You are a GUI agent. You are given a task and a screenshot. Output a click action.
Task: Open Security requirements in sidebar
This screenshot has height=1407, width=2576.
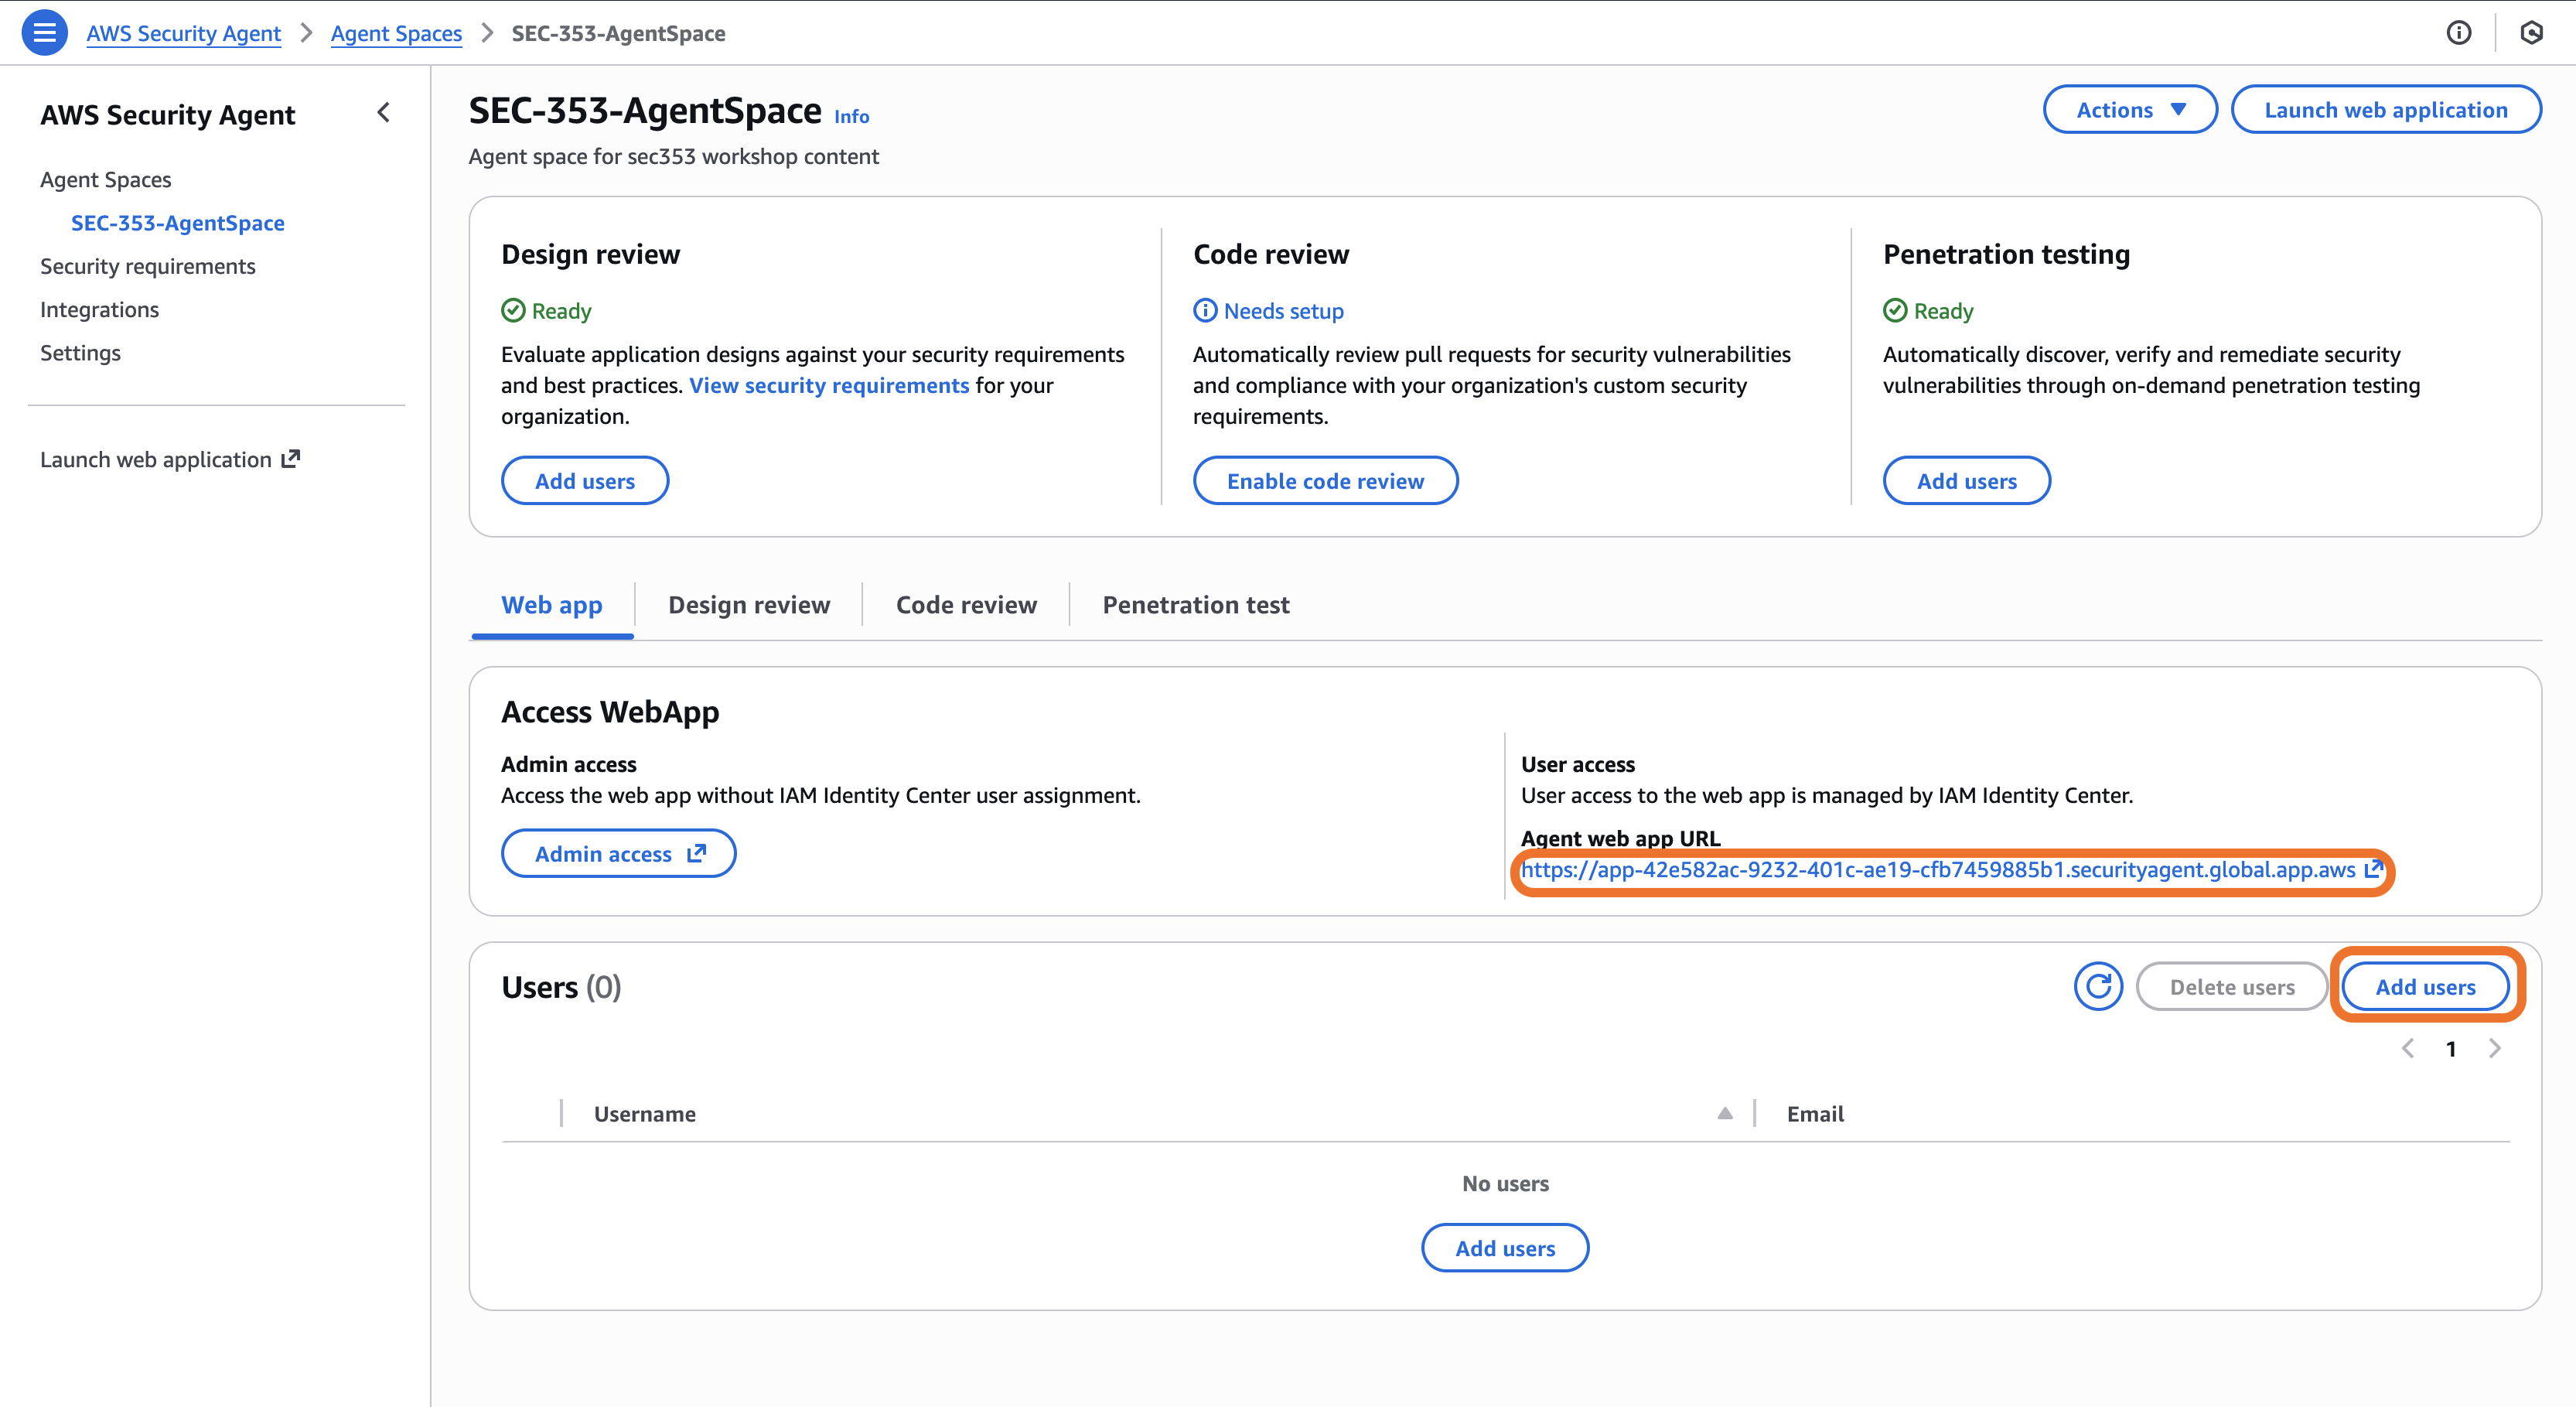[x=148, y=266]
